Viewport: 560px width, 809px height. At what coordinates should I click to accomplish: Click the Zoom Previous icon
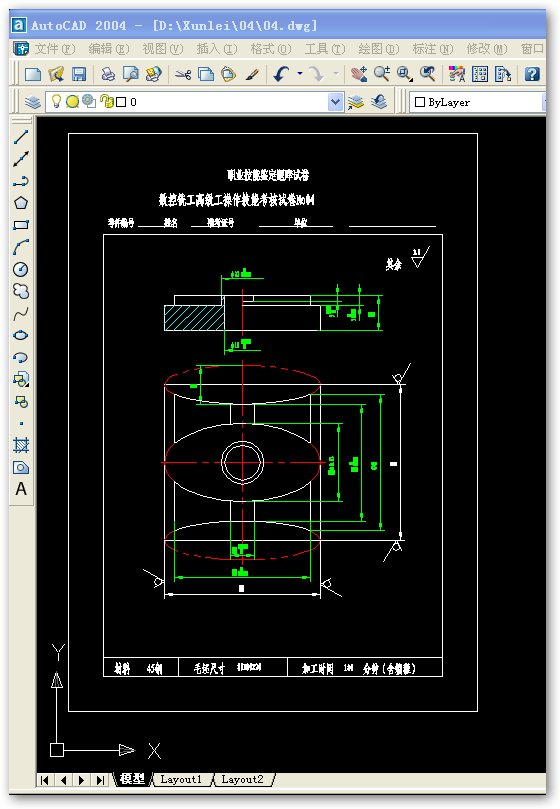pyautogui.click(x=427, y=74)
